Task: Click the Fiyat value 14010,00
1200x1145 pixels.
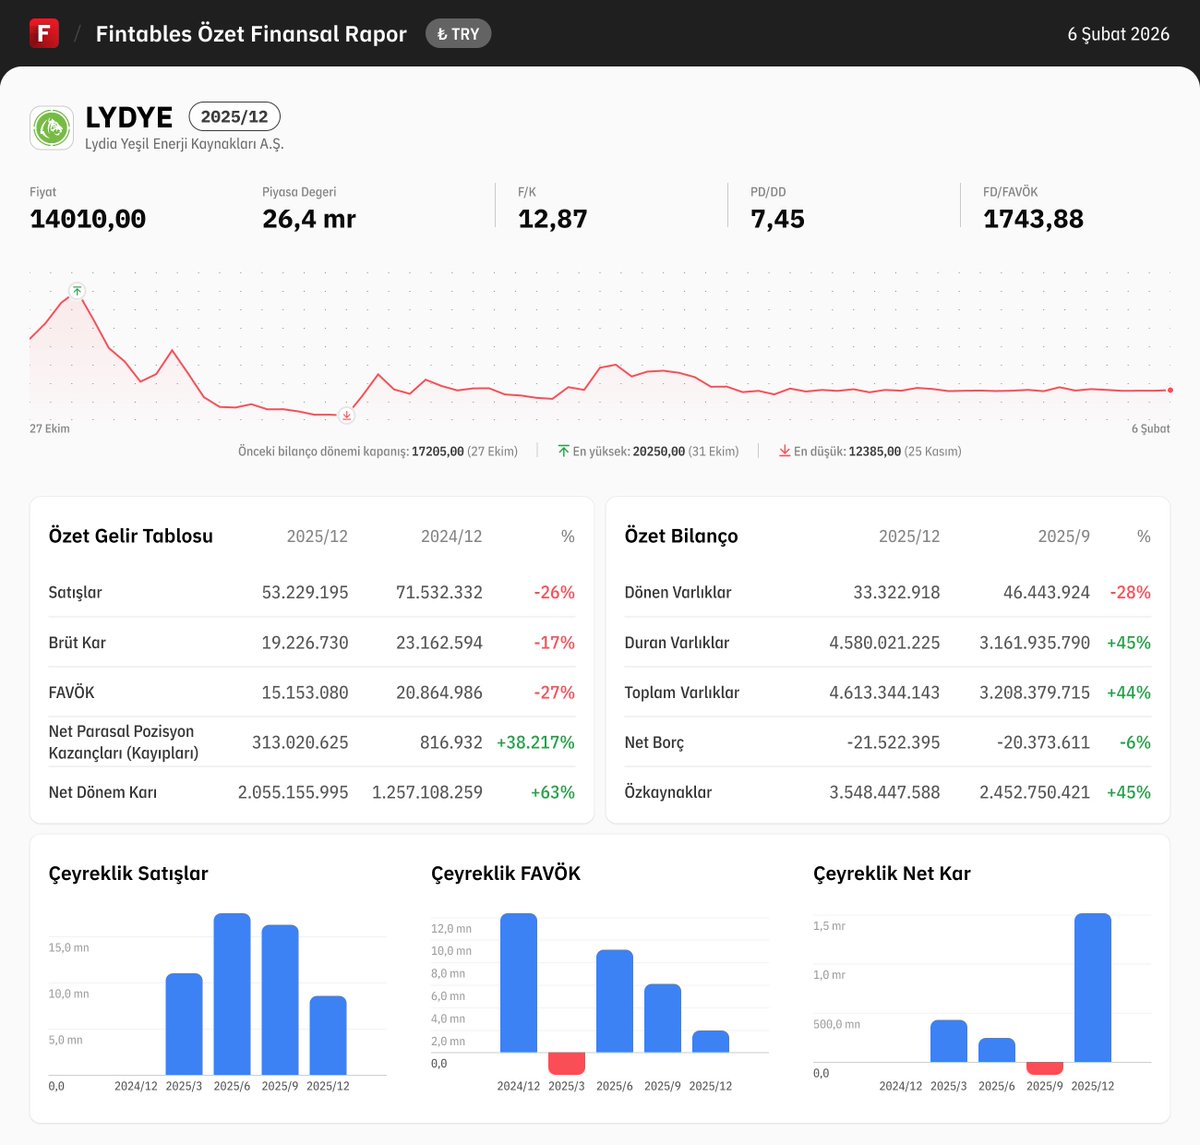Action: (x=88, y=219)
